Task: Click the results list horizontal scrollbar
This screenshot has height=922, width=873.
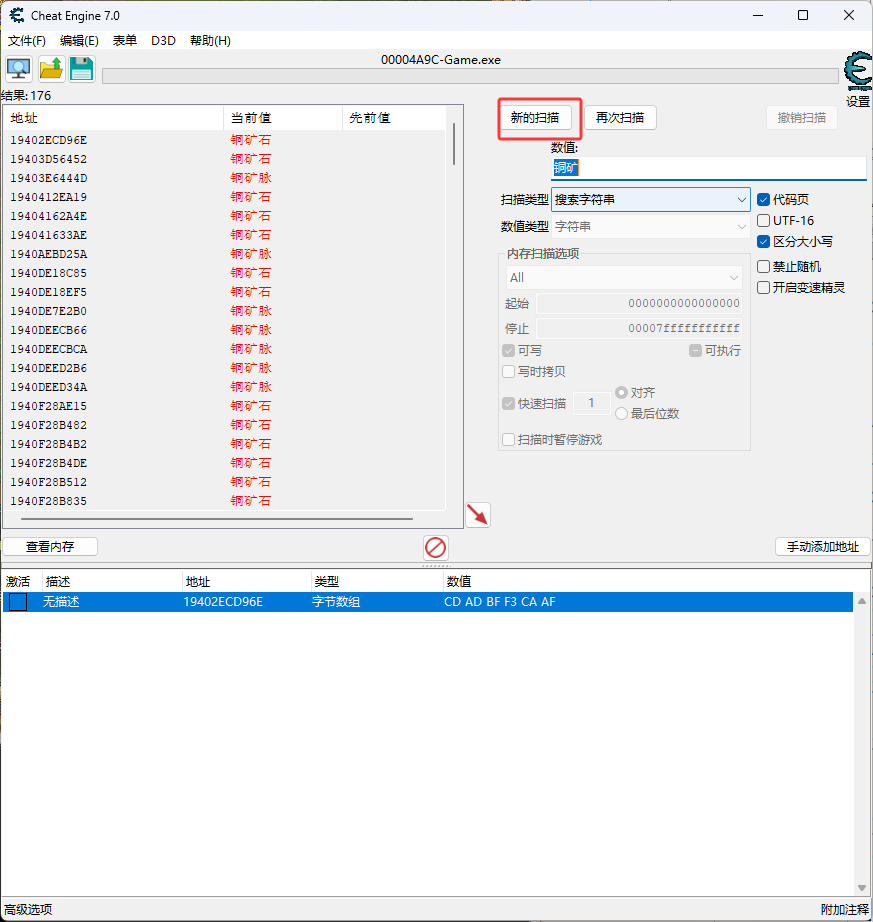Action: (x=217, y=519)
